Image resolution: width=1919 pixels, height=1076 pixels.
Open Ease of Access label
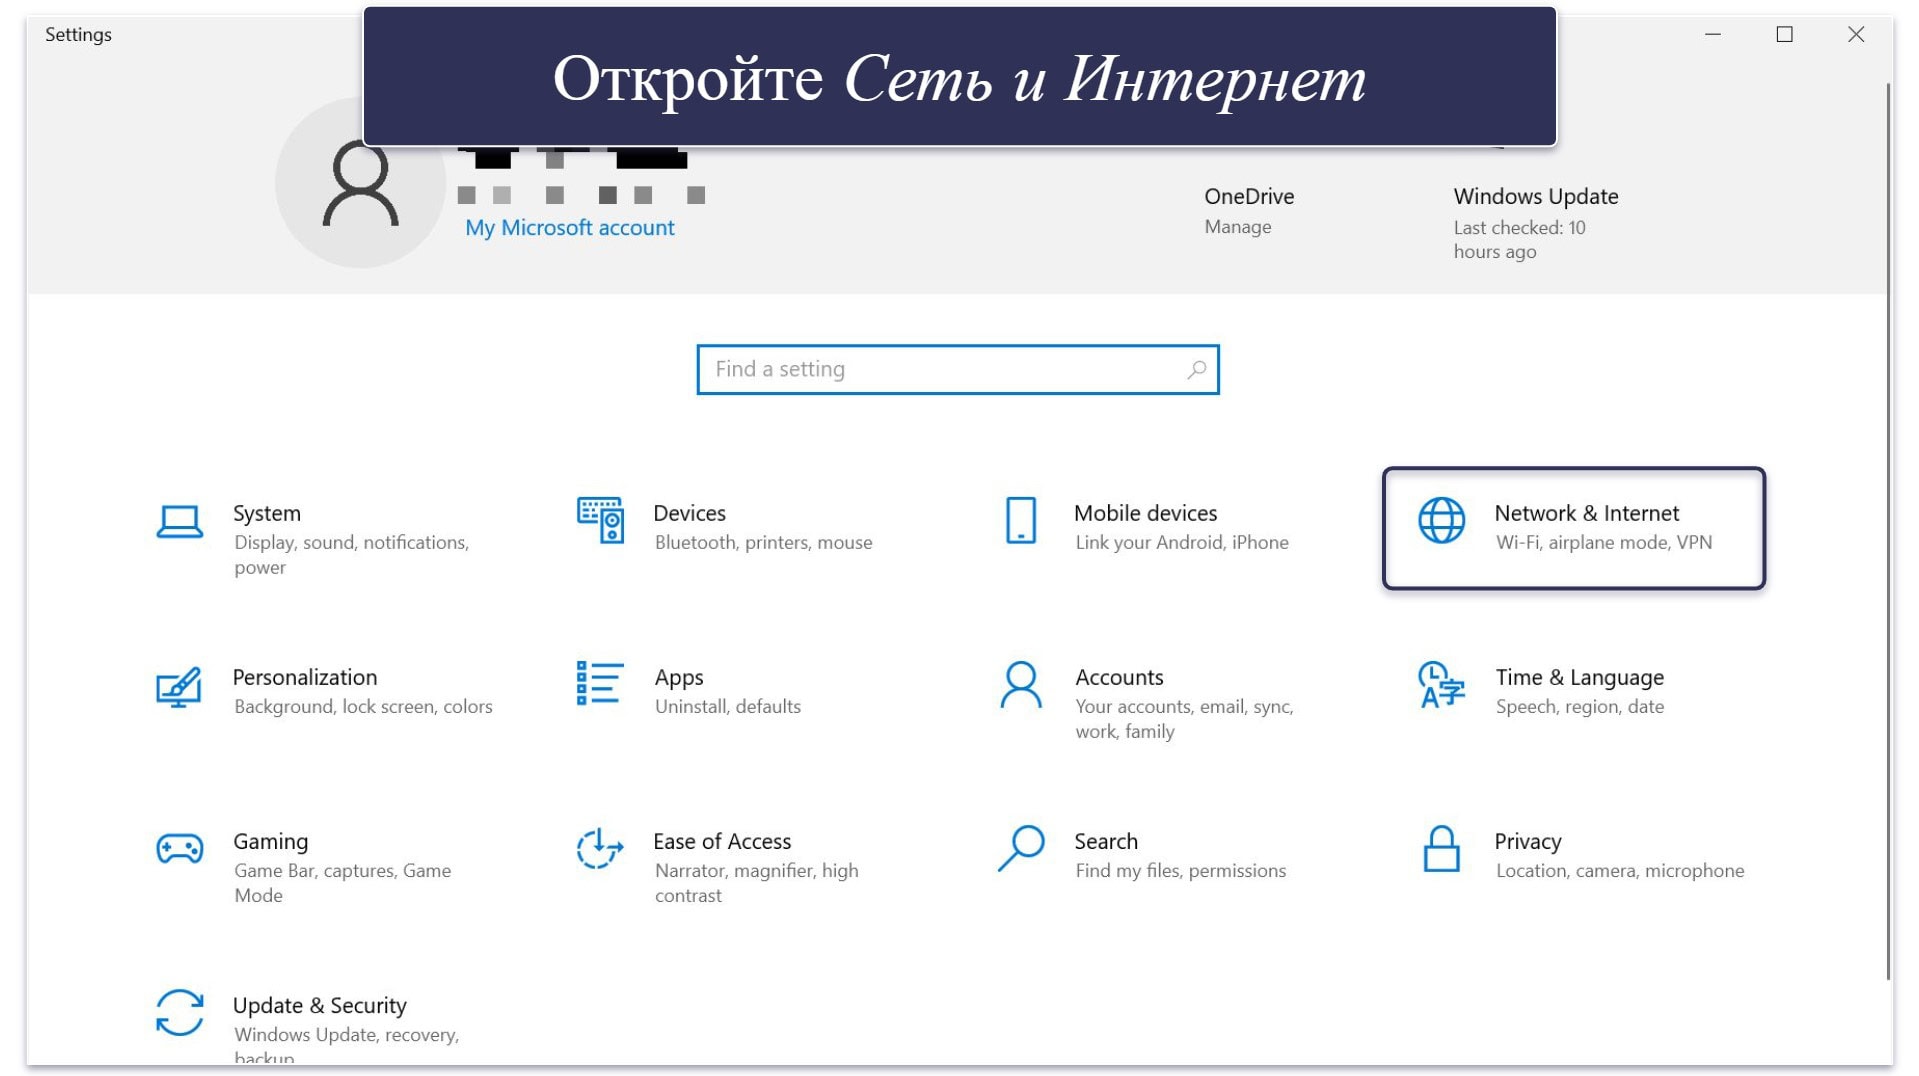722,841
